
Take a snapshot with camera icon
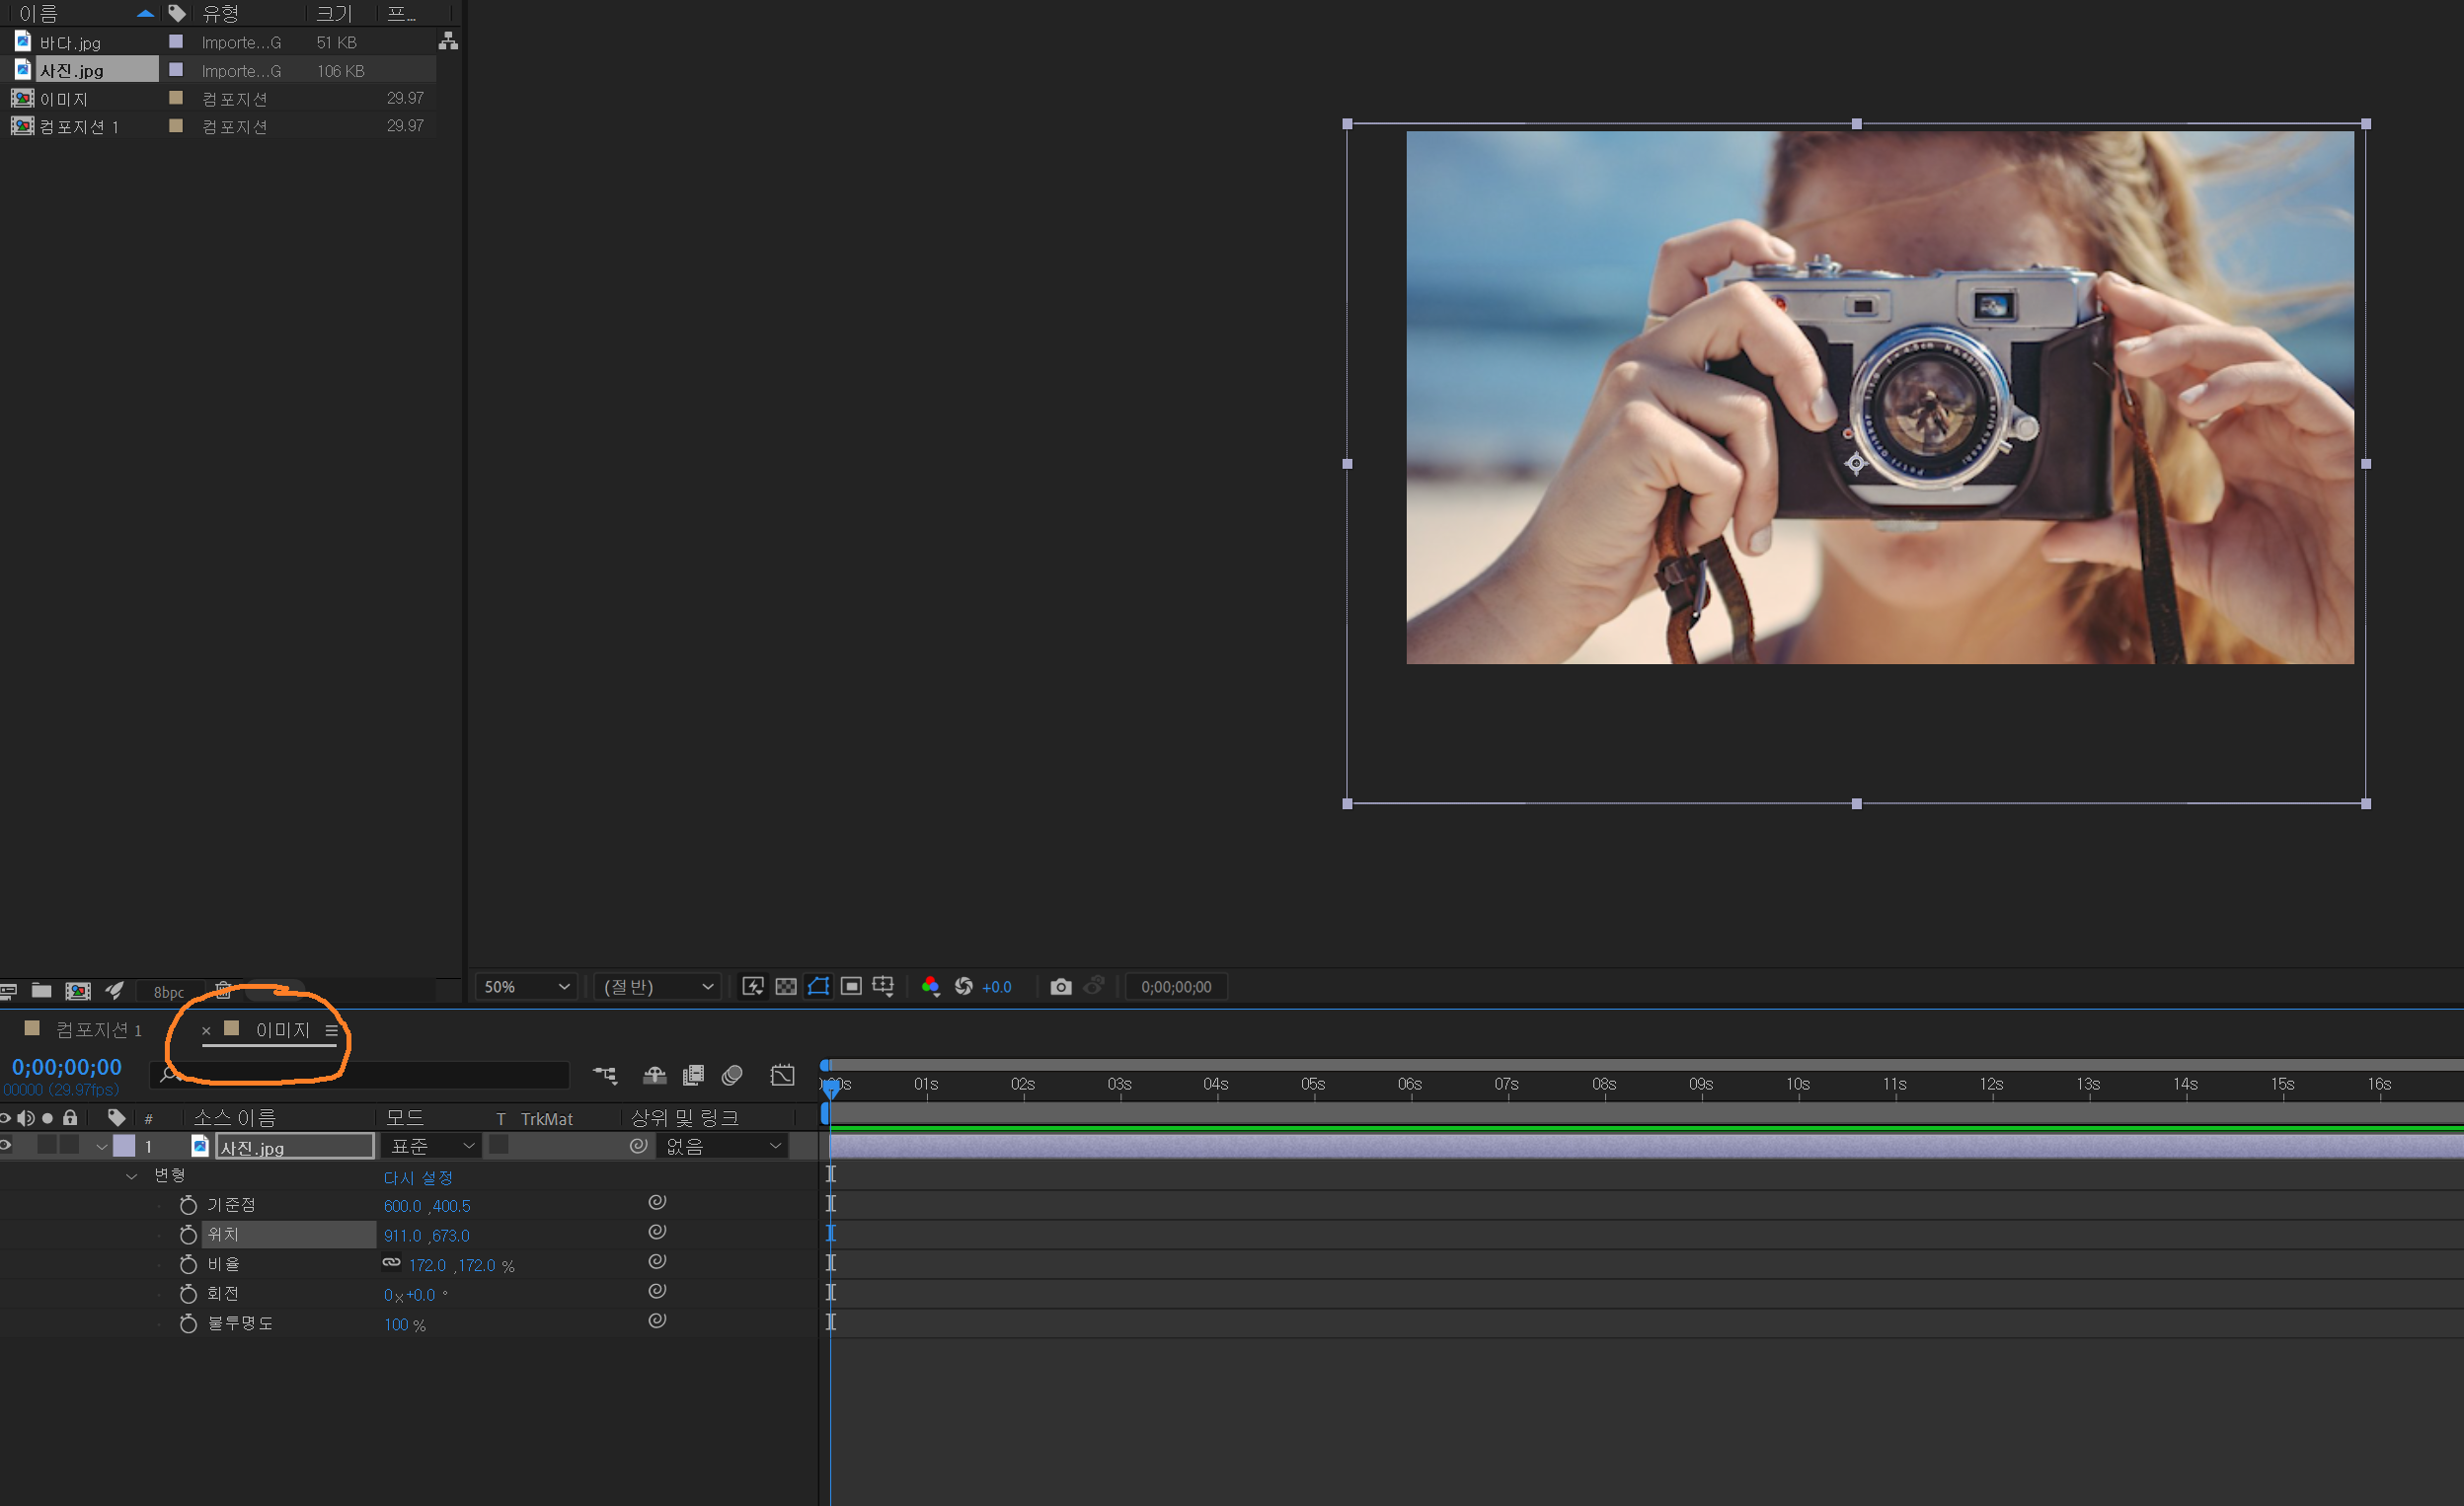point(1060,987)
